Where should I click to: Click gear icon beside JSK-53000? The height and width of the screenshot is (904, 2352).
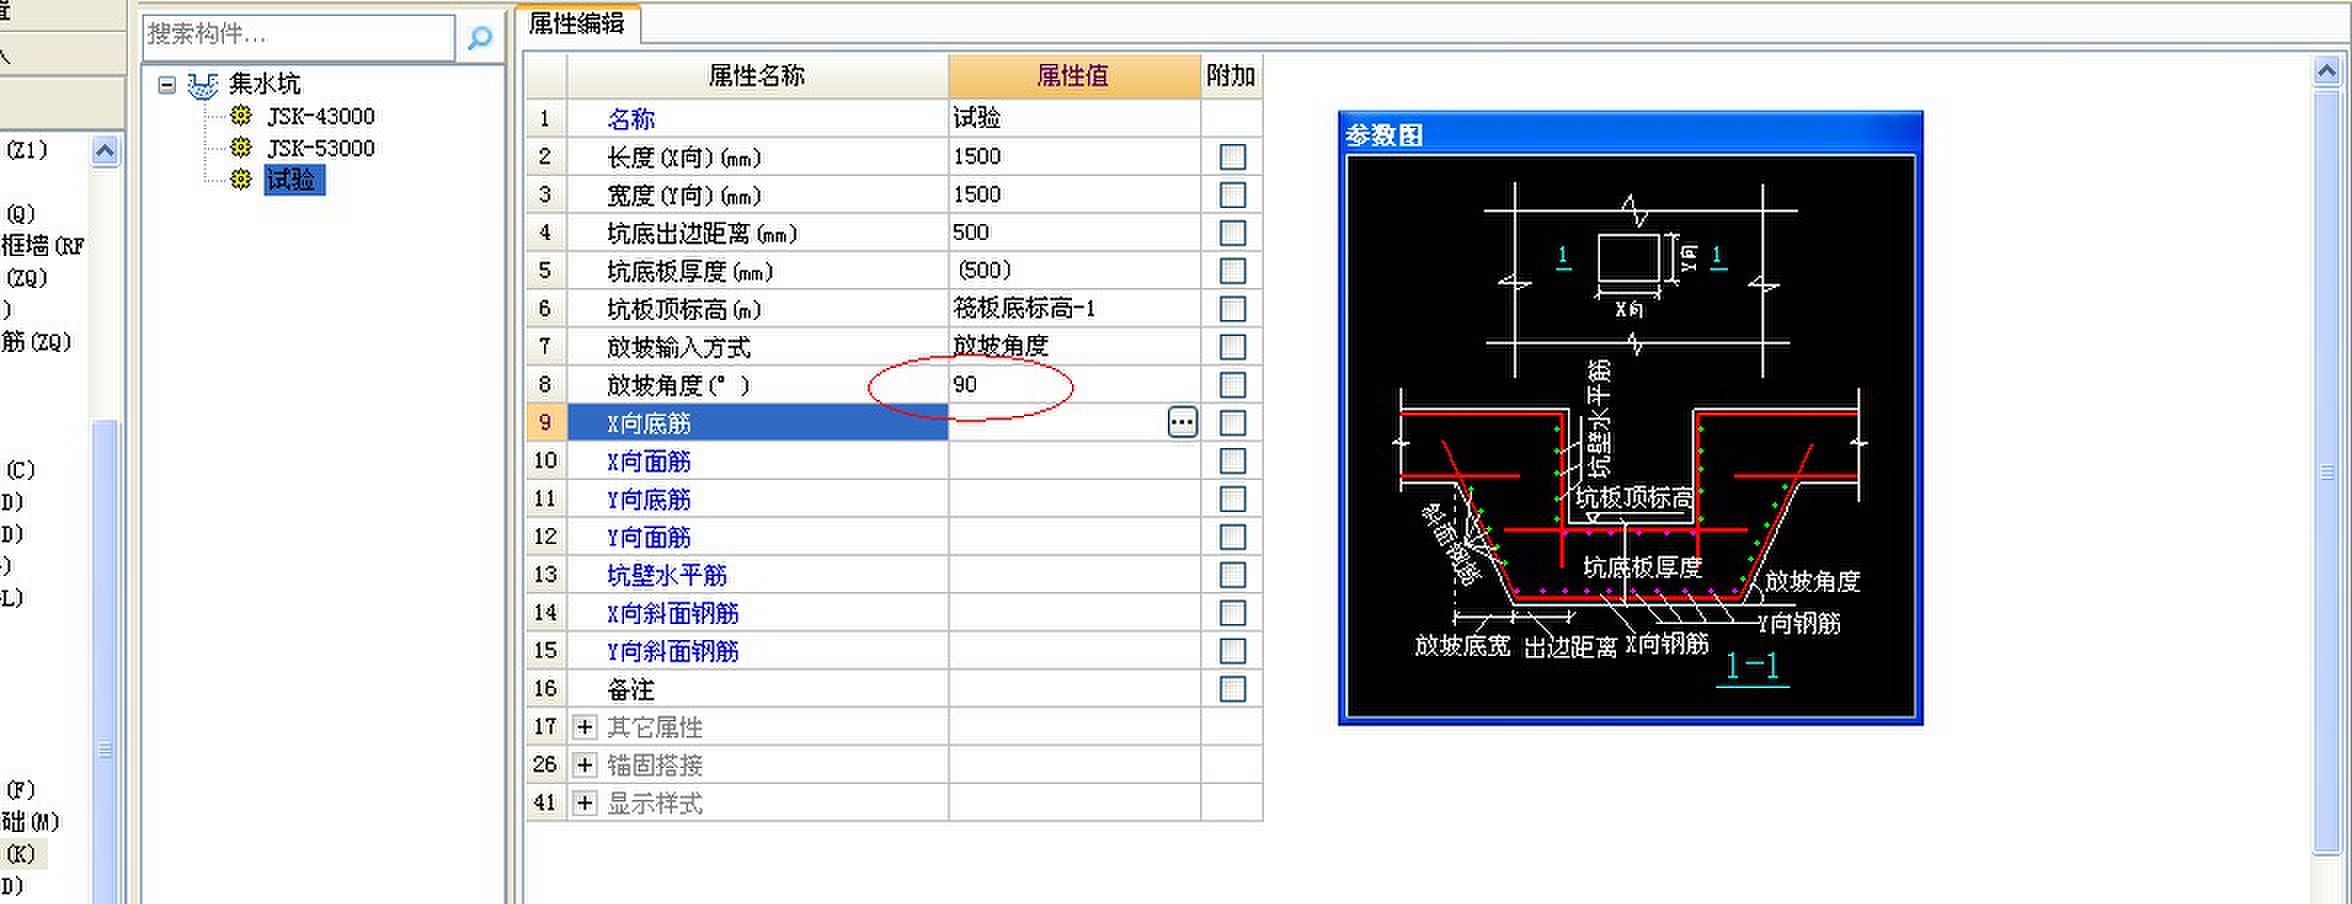click(x=241, y=147)
